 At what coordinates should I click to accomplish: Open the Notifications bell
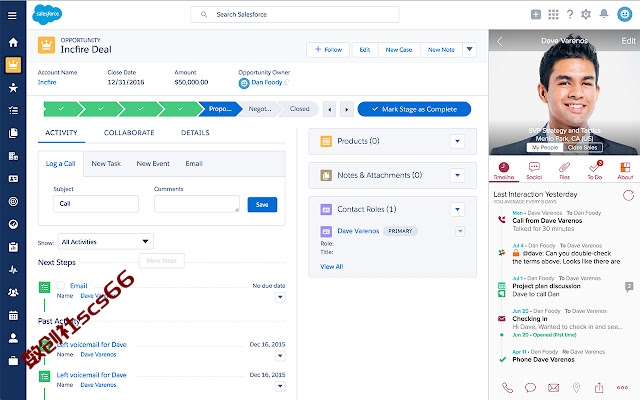(x=604, y=14)
